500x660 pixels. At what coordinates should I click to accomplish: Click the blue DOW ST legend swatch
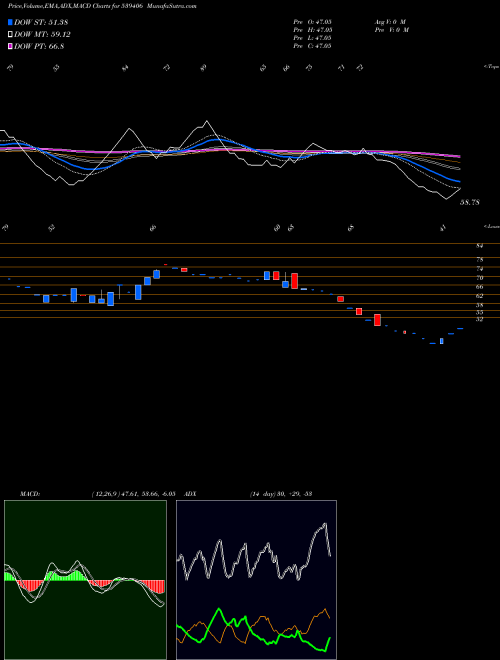(x=11, y=22)
